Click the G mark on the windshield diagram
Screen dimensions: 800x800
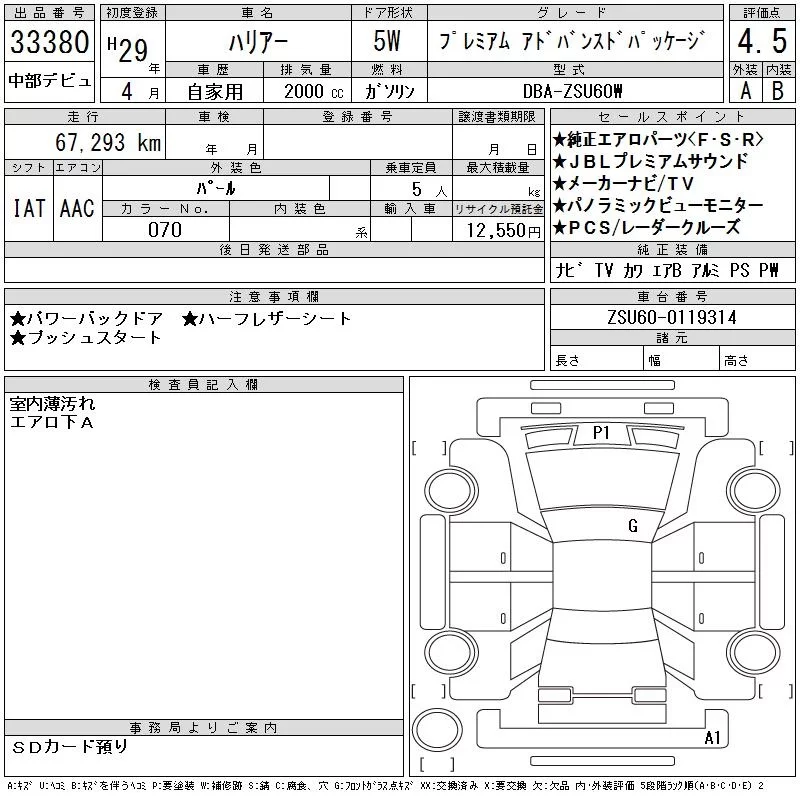coord(633,526)
